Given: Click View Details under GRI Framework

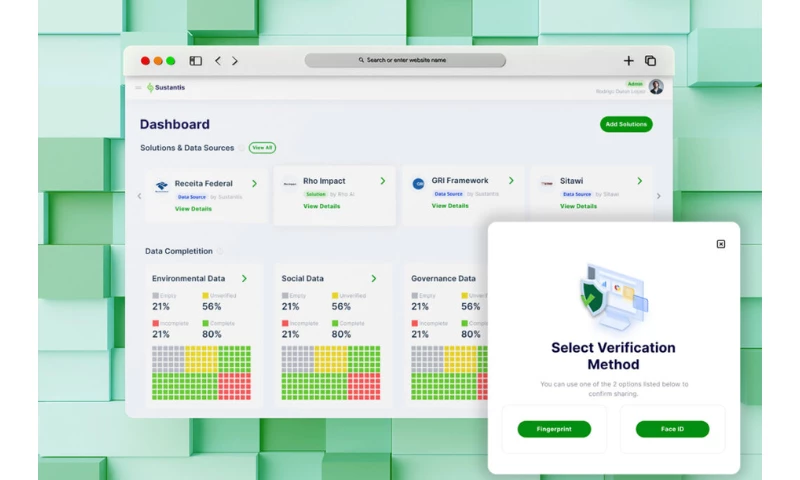Looking at the screenshot, I should [x=450, y=206].
